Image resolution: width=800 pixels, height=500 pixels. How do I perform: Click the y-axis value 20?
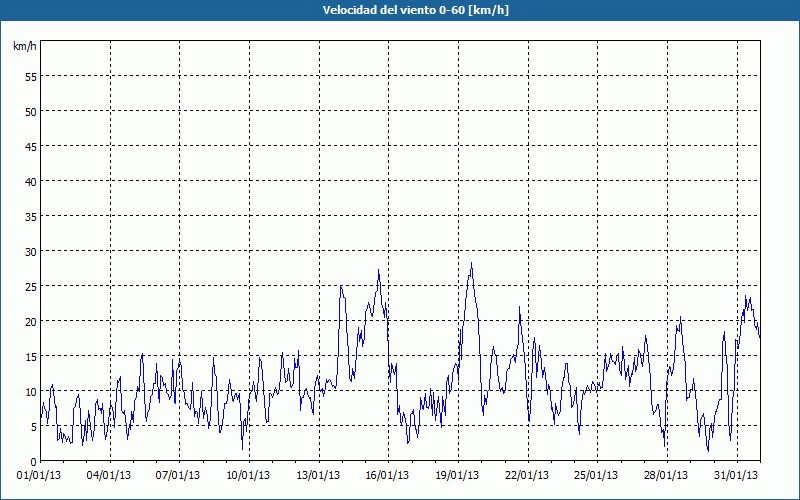tap(31, 321)
